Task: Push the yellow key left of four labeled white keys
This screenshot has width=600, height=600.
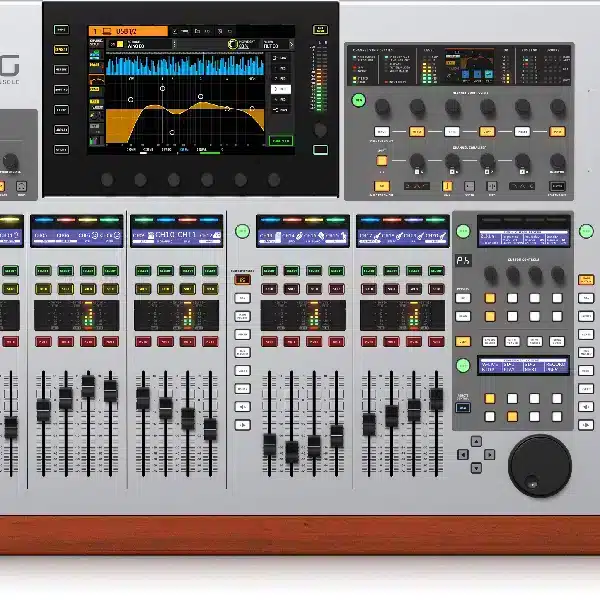Action: click(463, 342)
